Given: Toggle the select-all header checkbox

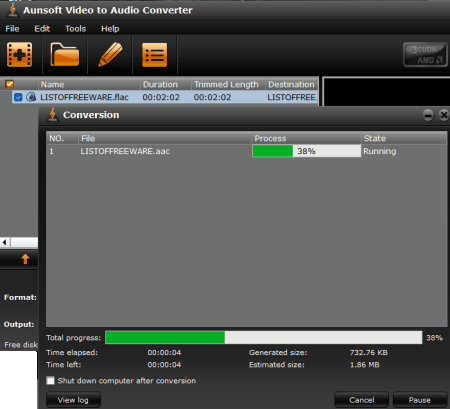Looking at the screenshot, I should tap(10, 84).
